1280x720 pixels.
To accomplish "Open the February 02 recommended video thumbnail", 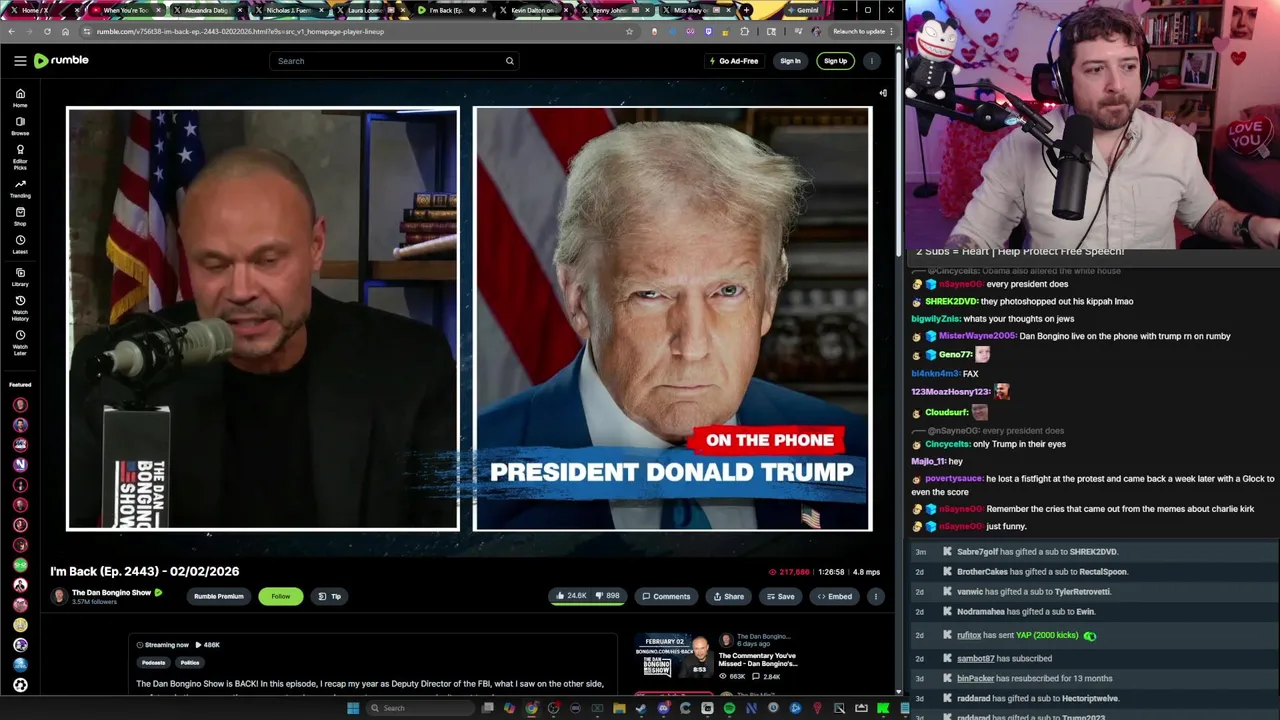I will point(675,655).
